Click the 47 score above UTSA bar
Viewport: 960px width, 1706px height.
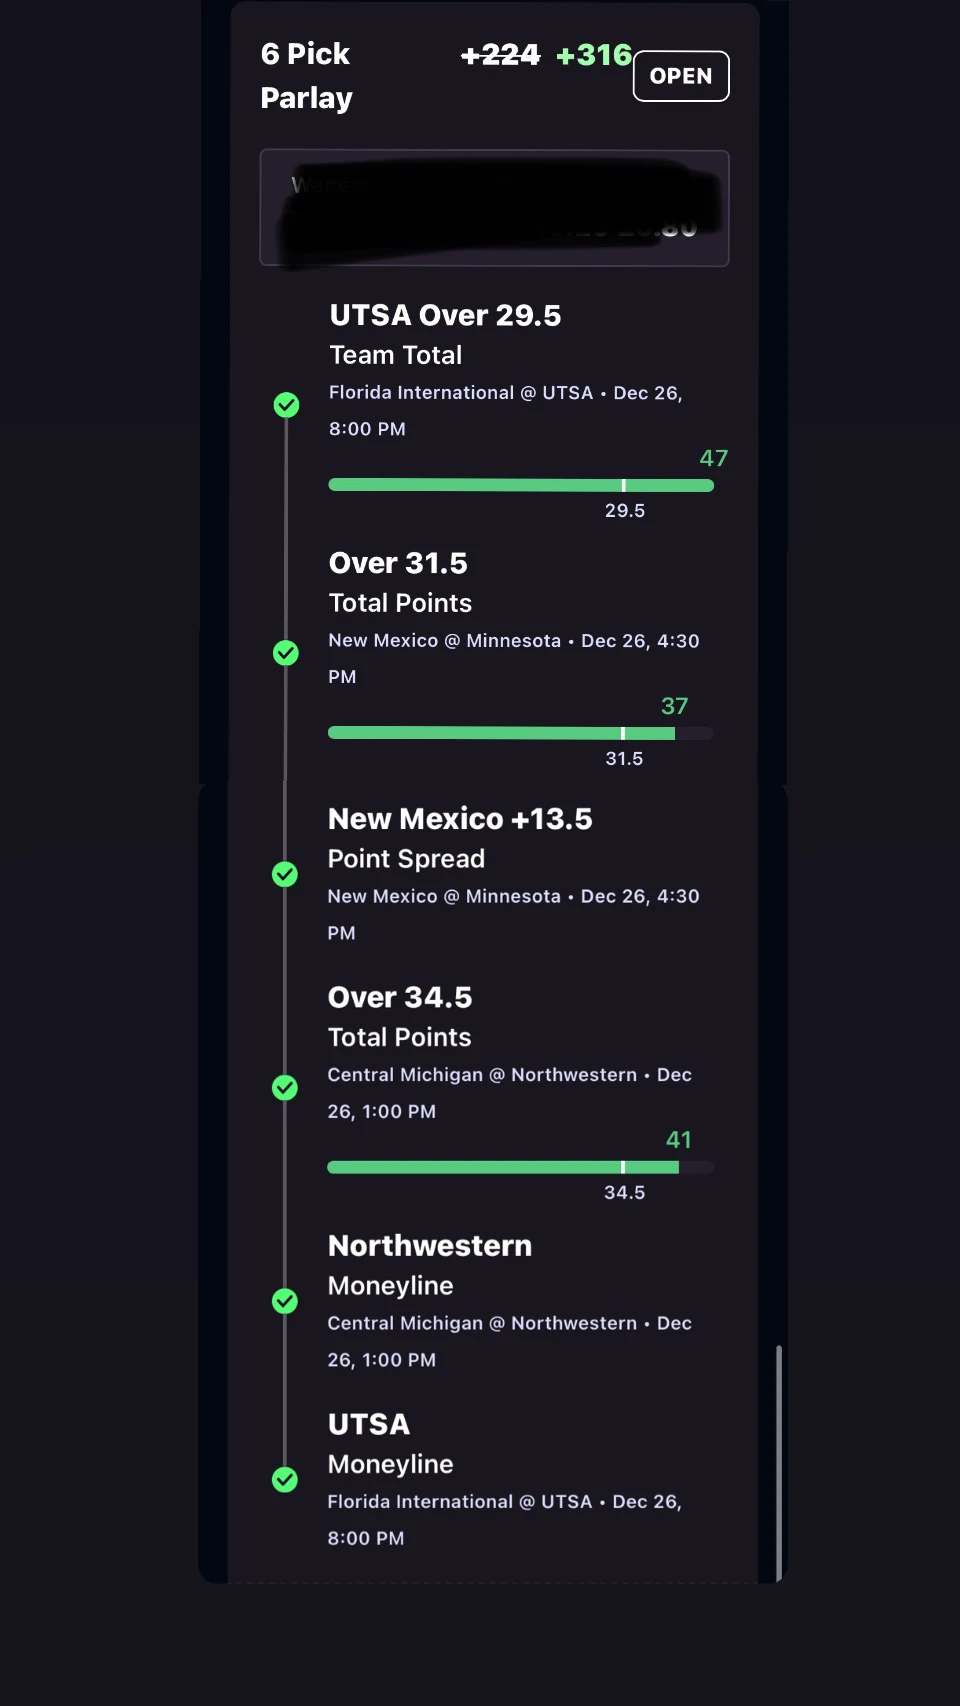[x=713, y=458]
